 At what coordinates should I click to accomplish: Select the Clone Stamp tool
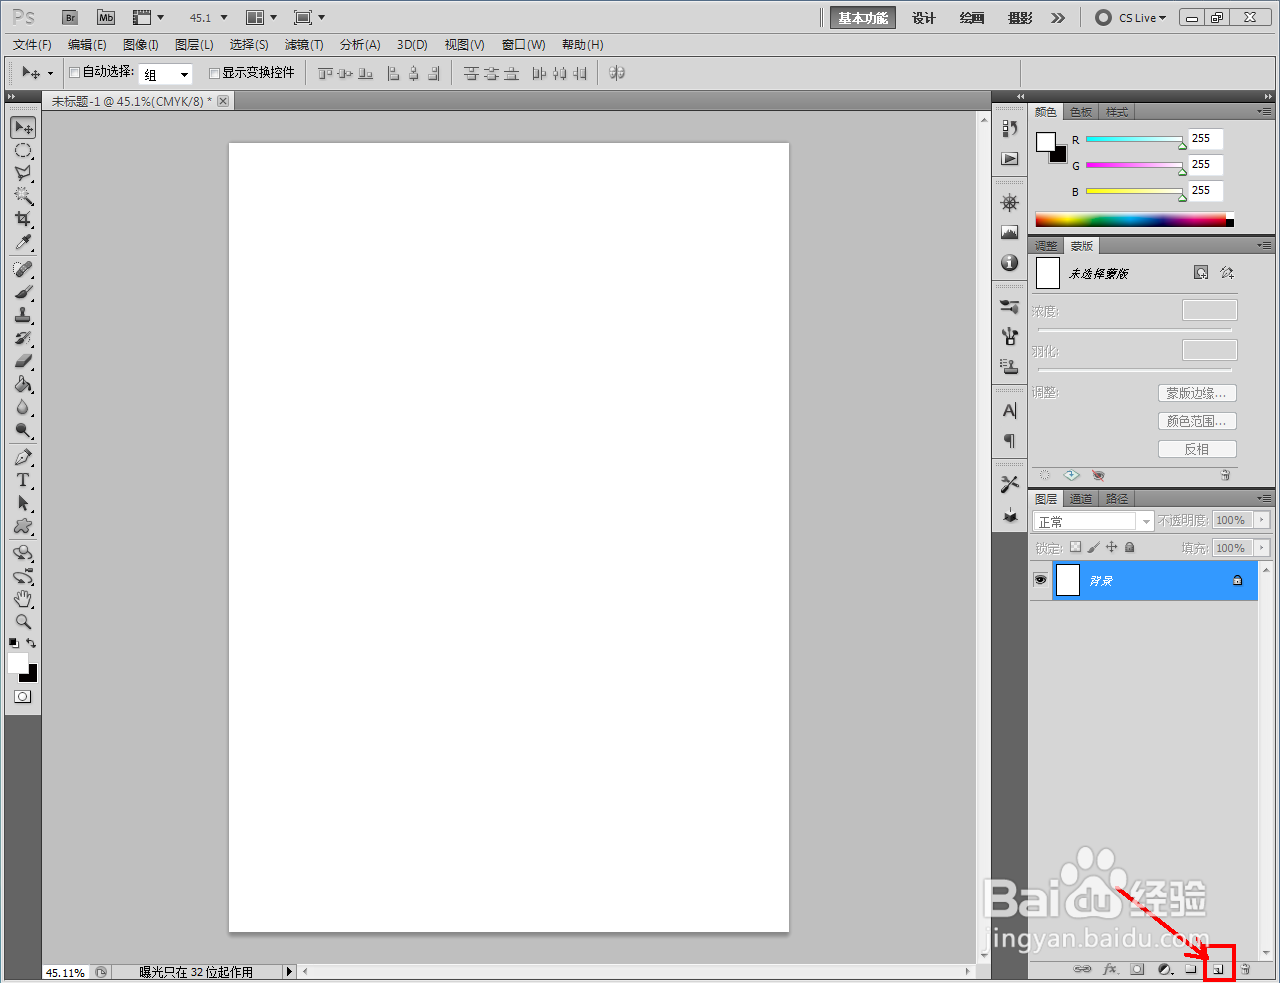[x=23, y=315]
